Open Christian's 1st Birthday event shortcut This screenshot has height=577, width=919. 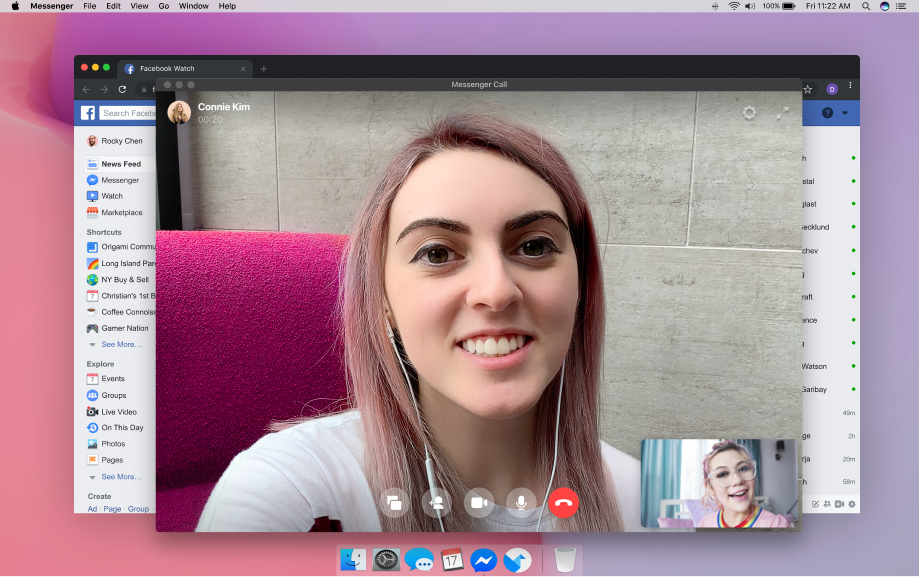(x=121, y=296)
